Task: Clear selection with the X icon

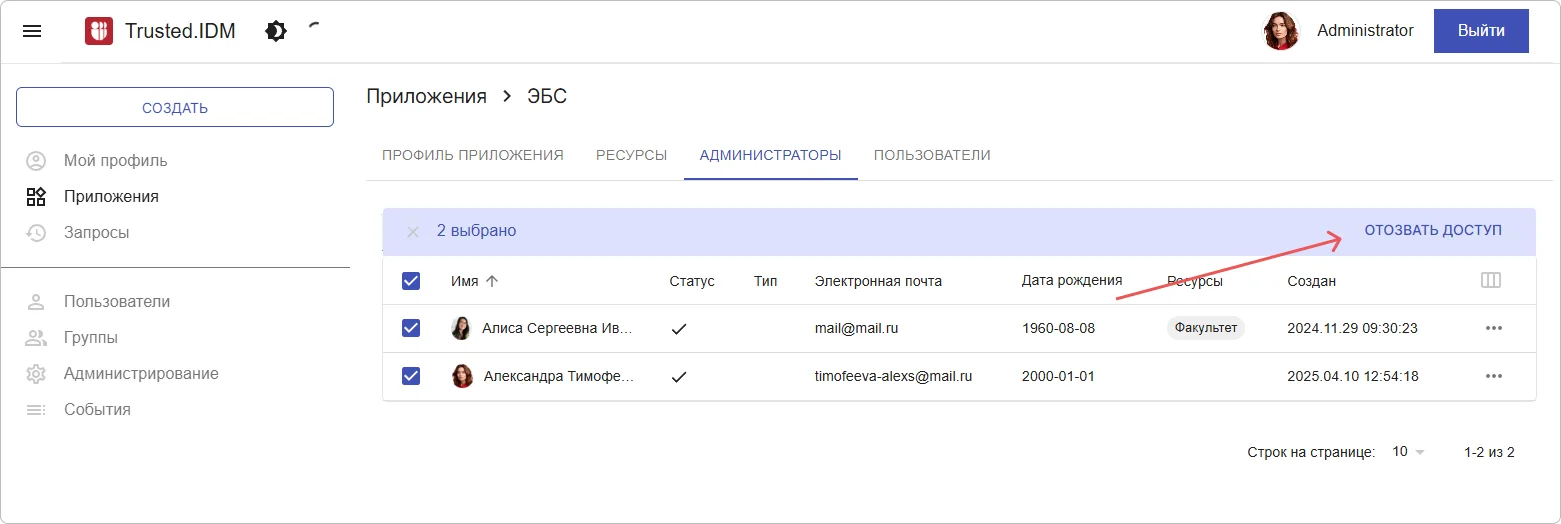Action: click(x=413, y=231)
